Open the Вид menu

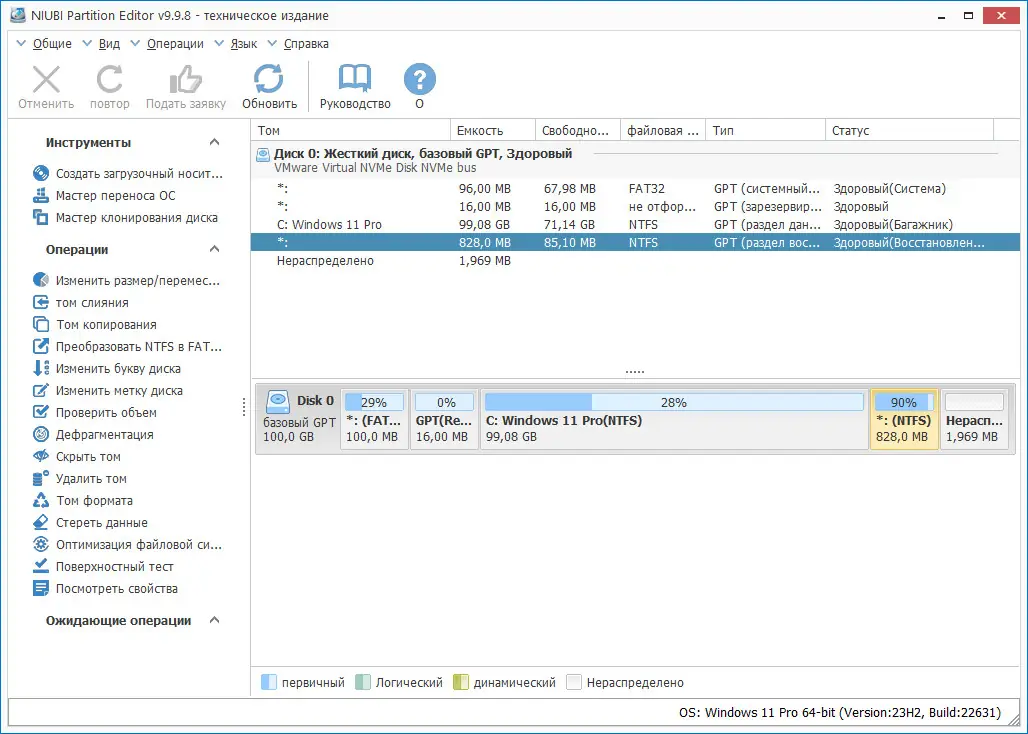coord(109,44)
